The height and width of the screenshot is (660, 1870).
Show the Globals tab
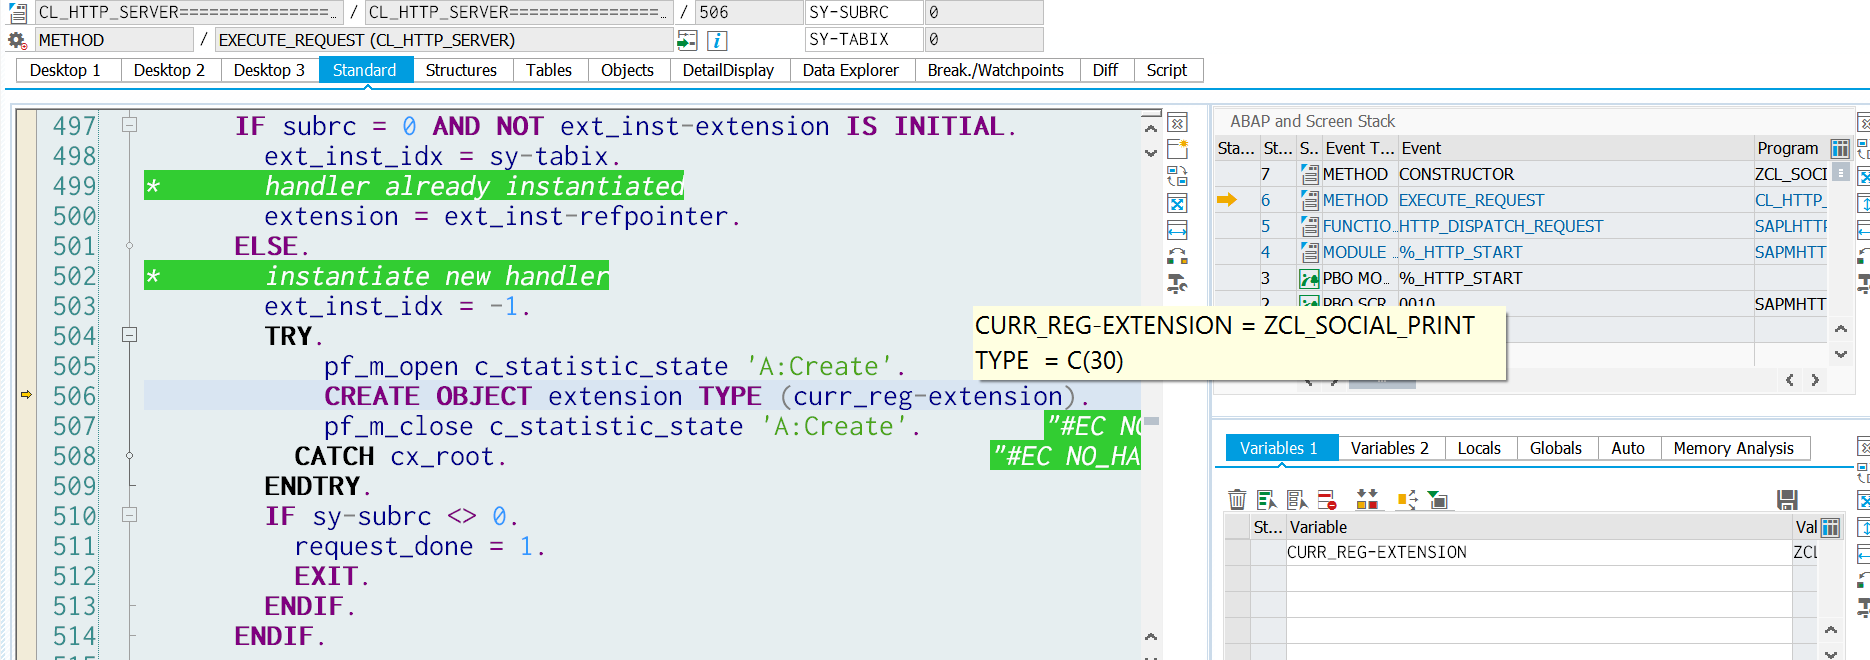1556,448
